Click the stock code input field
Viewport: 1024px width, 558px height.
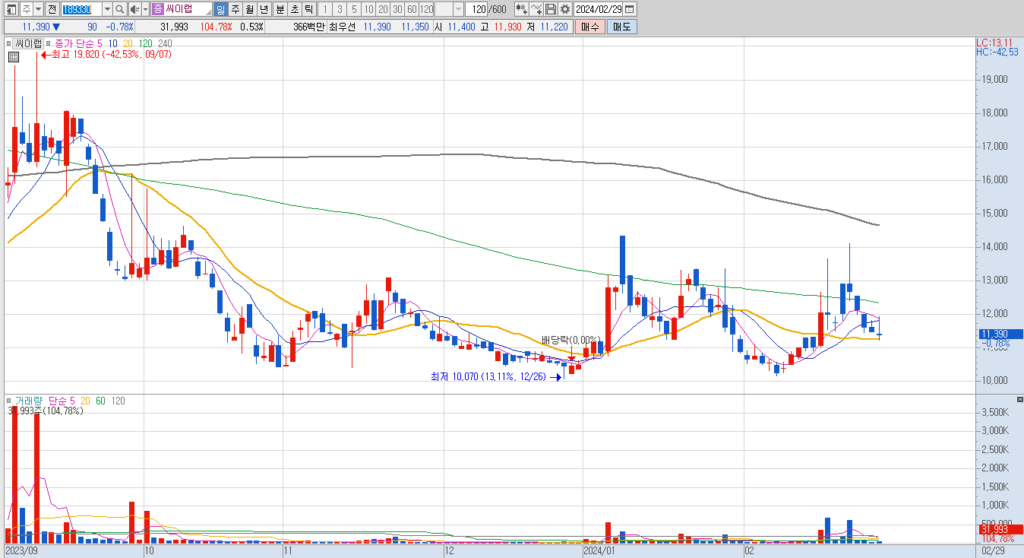82,9
